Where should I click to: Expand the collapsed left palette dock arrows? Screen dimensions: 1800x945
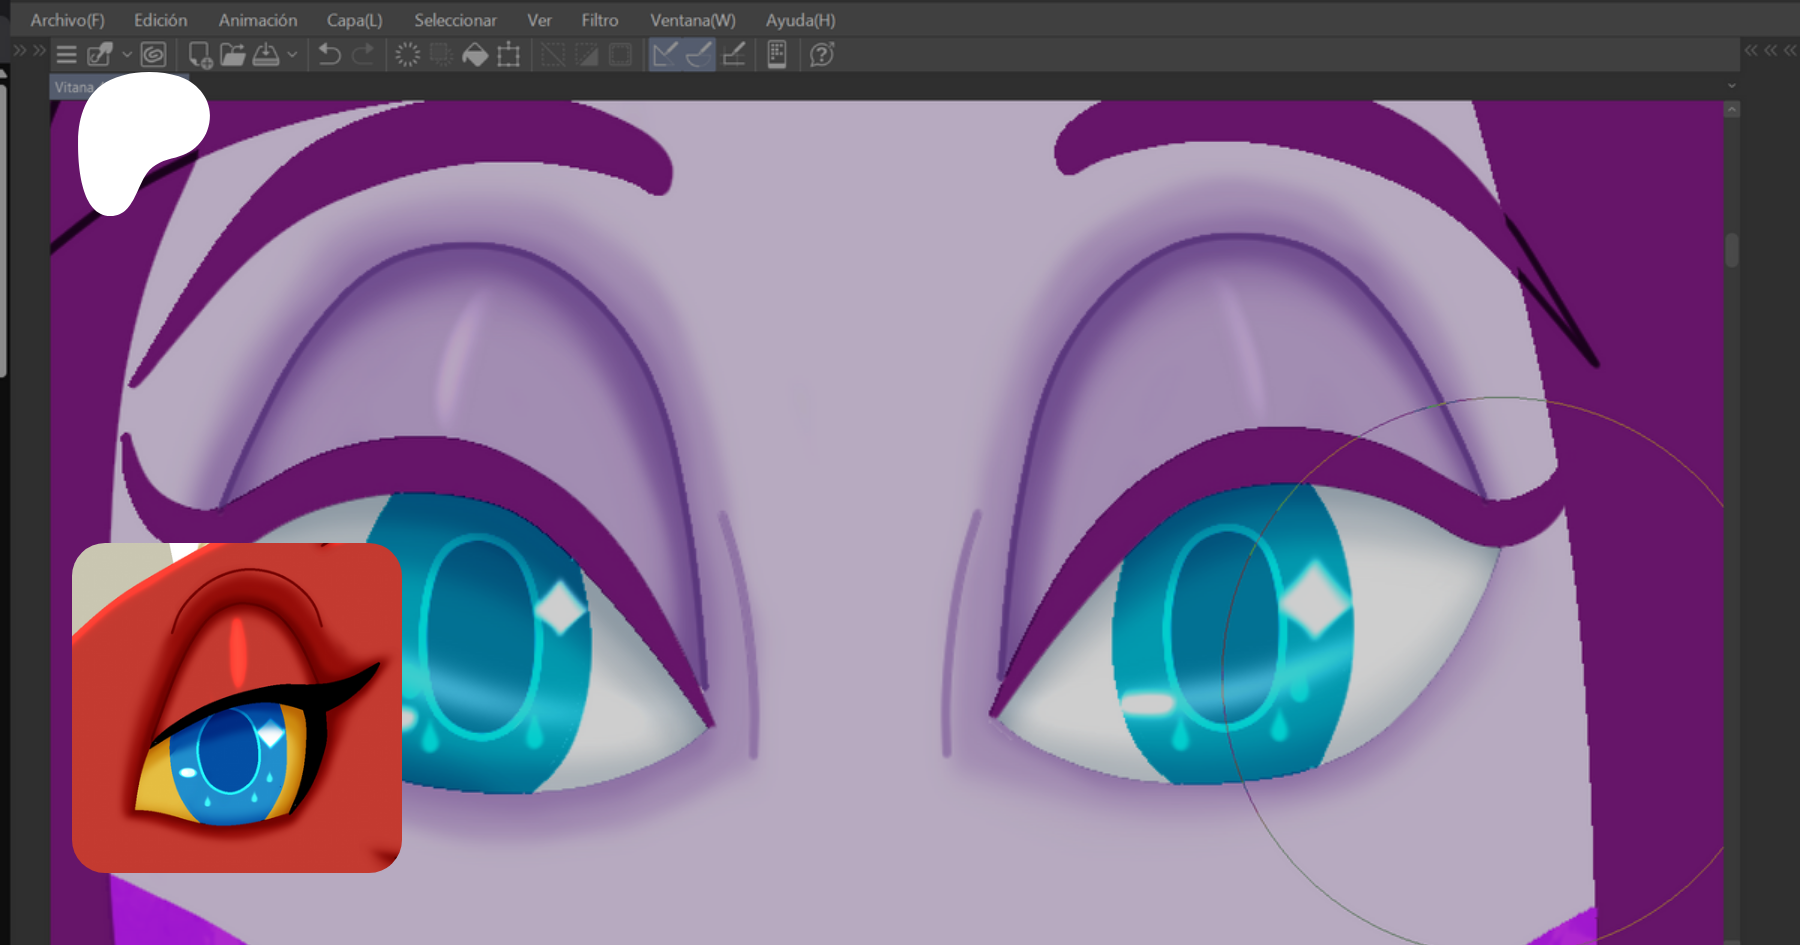(29, 50)
